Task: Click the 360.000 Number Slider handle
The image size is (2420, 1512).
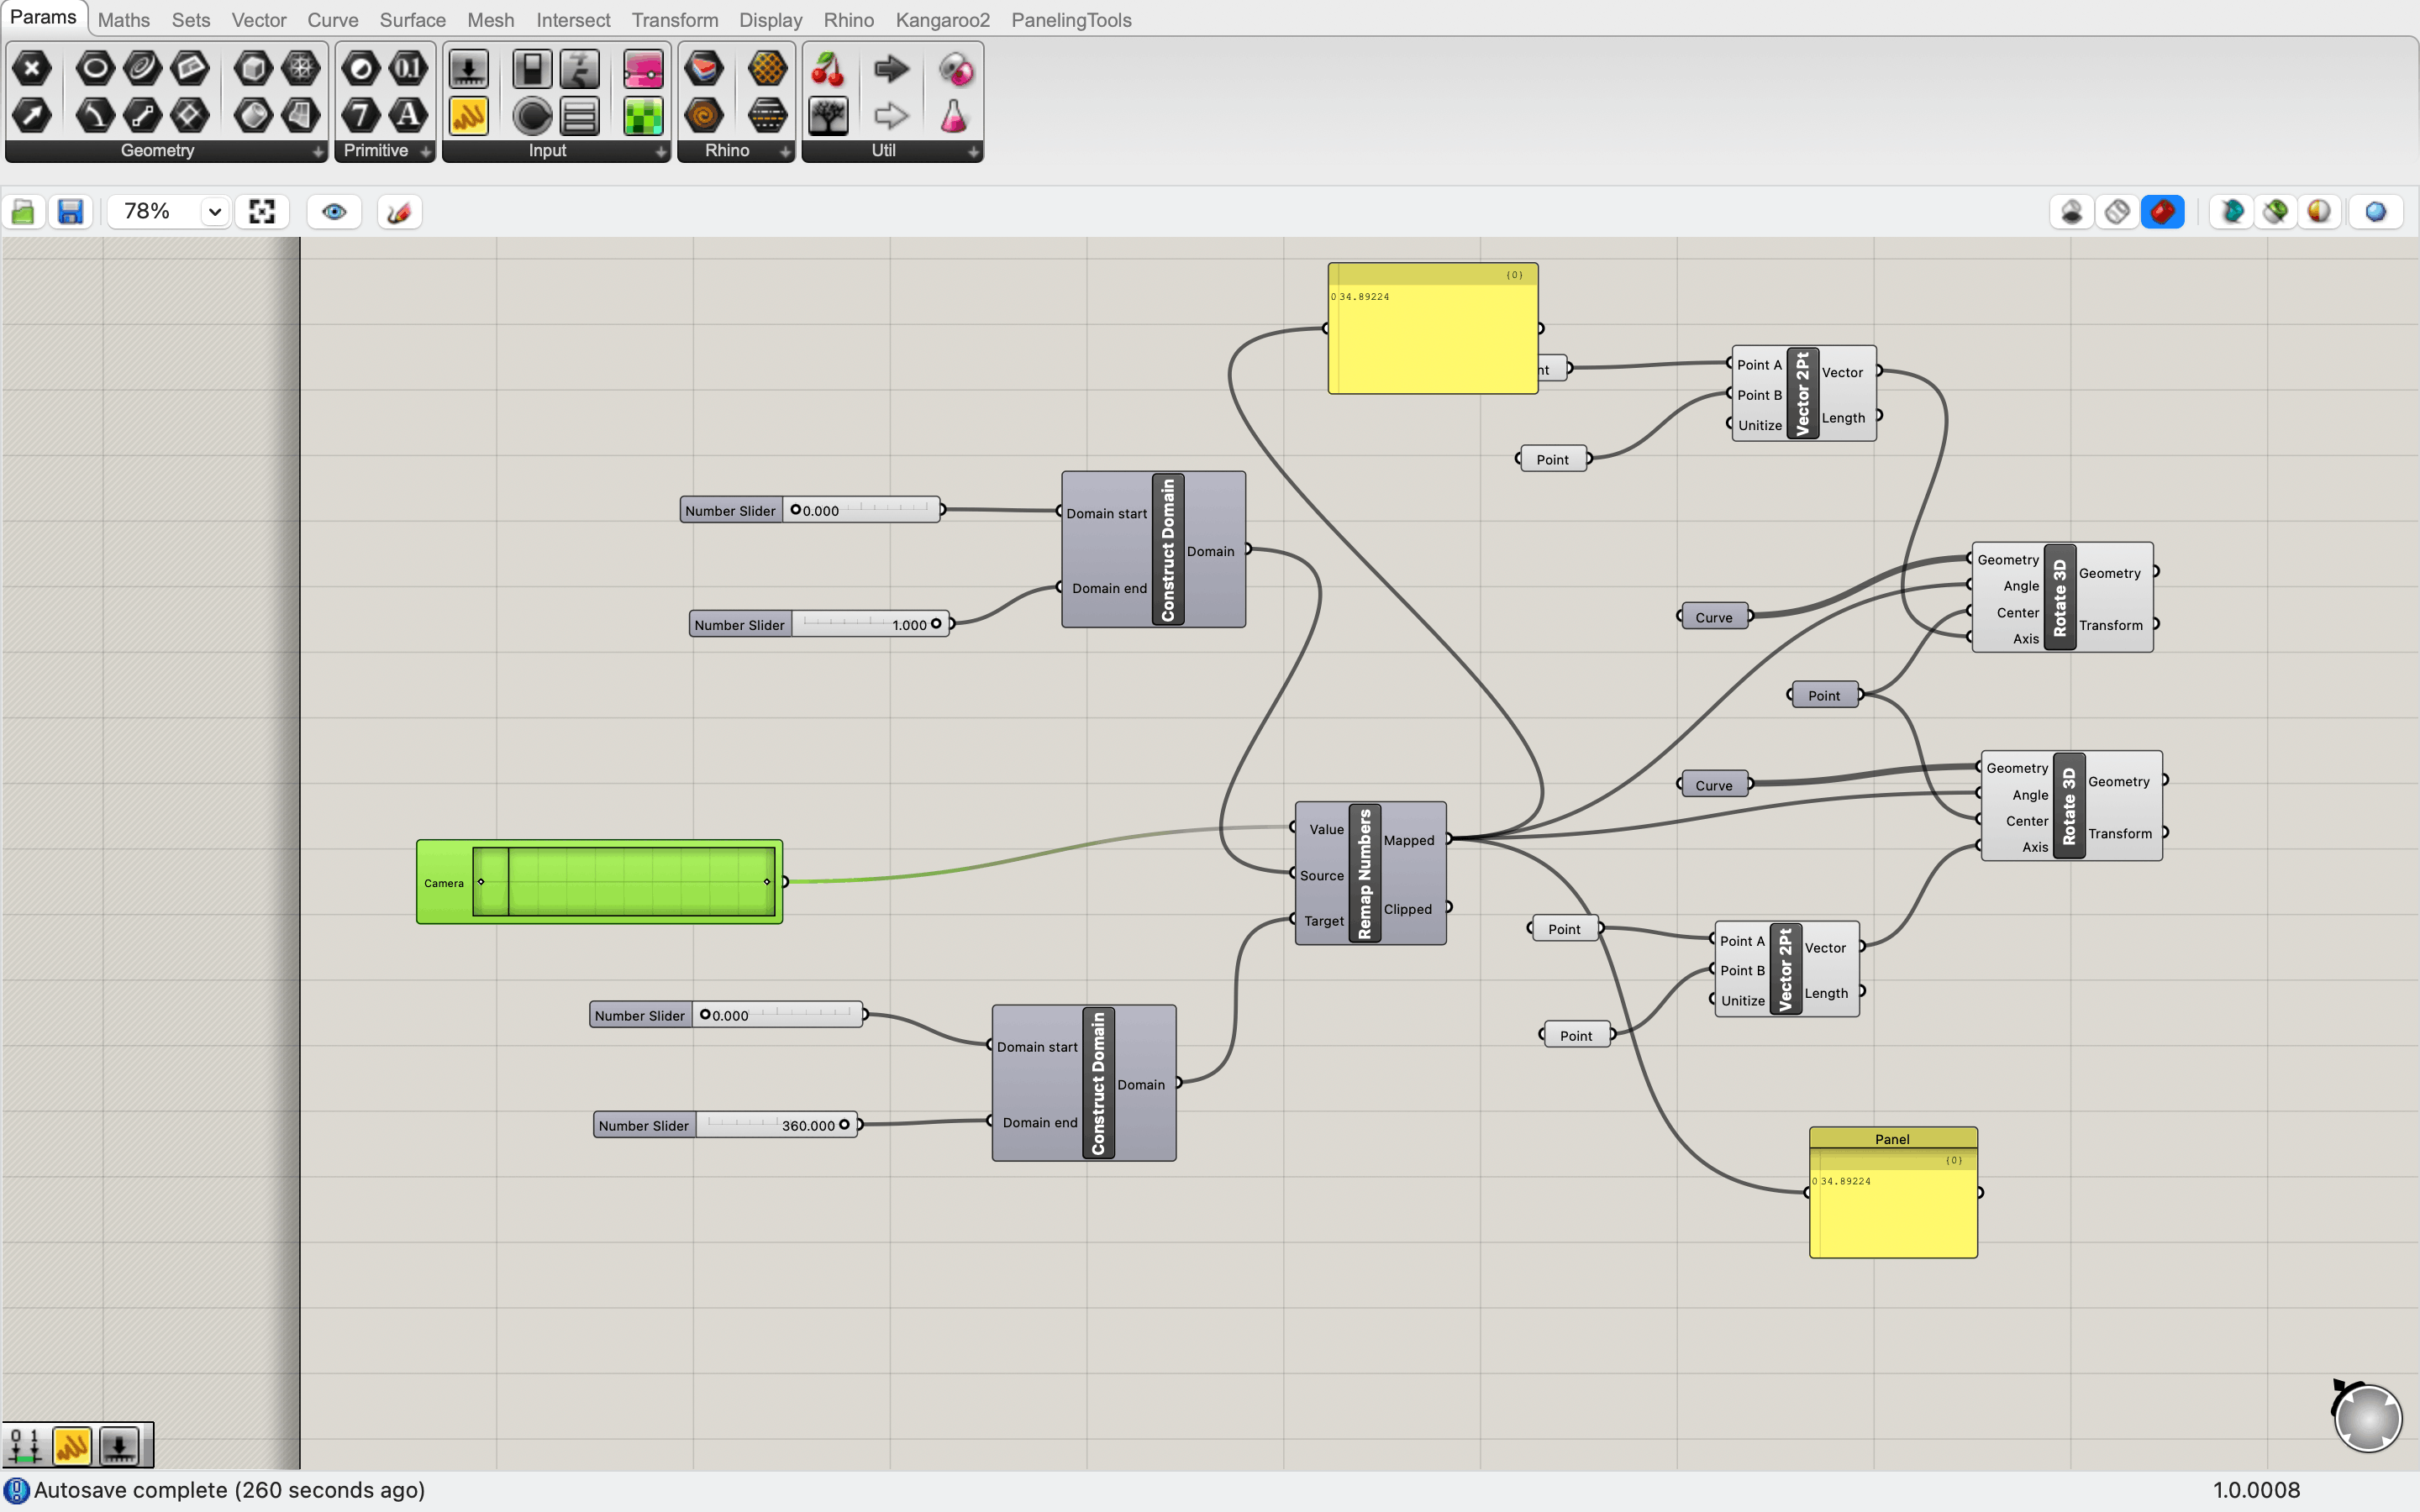Action: coord(844,1125)
